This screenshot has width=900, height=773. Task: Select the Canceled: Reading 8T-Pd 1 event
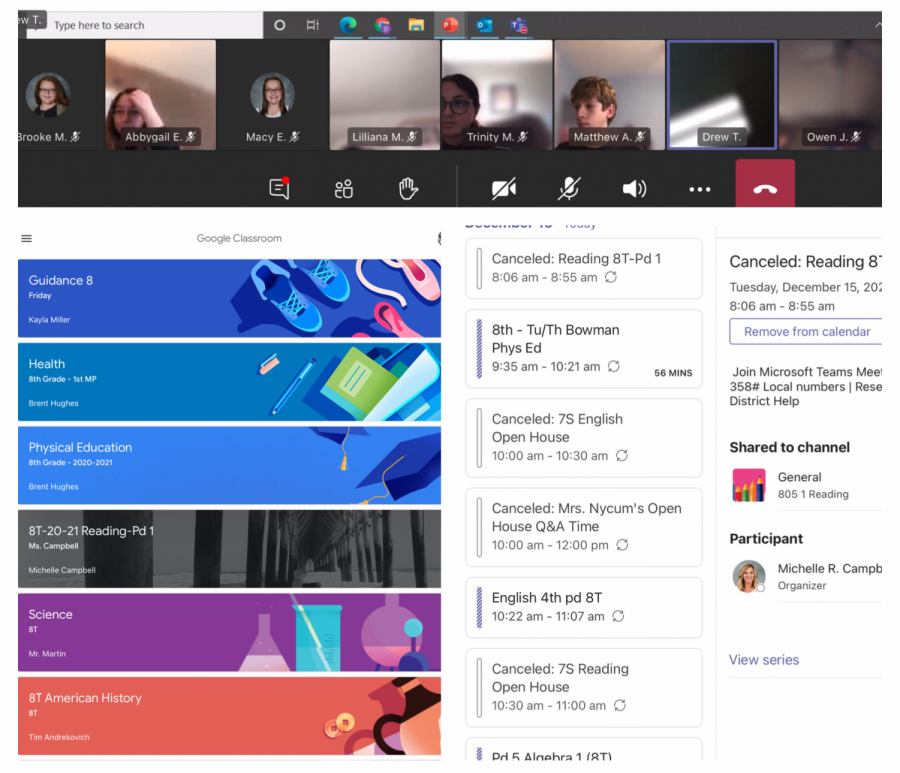[584, 269]
